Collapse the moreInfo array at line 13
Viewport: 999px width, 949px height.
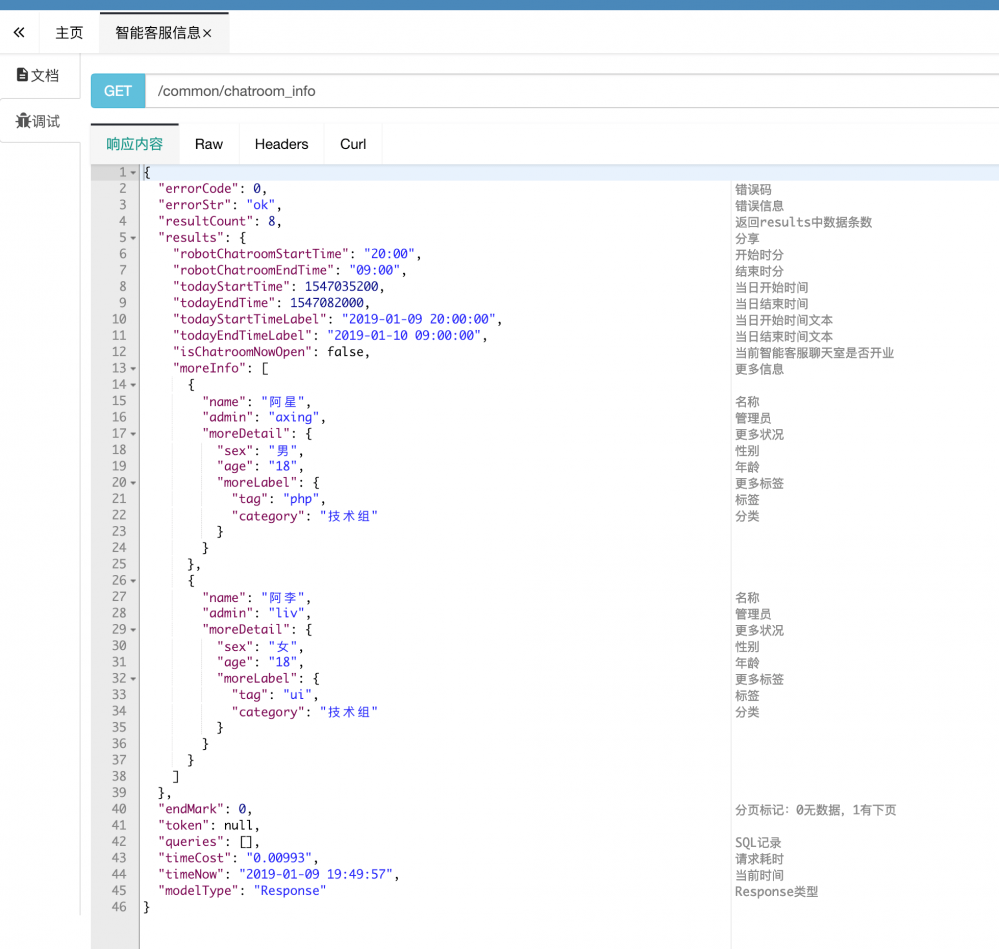point(133,368)
